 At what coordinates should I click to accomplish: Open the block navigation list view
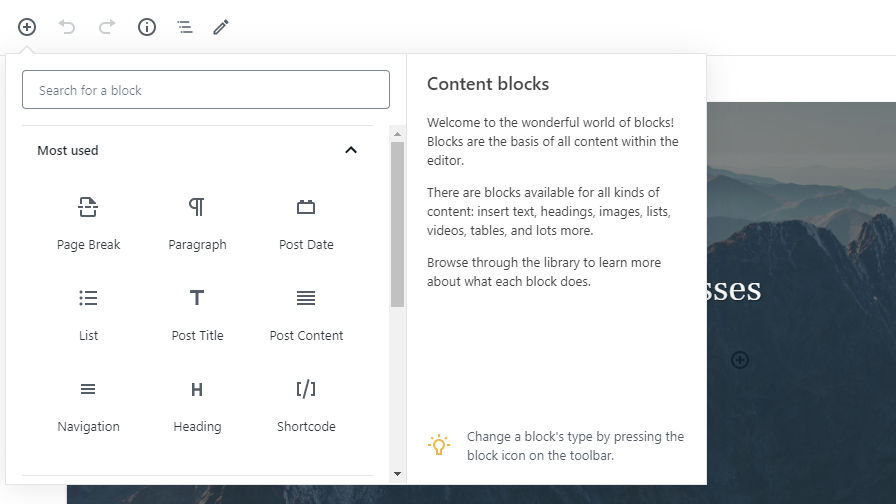click(x=185, y=27)
